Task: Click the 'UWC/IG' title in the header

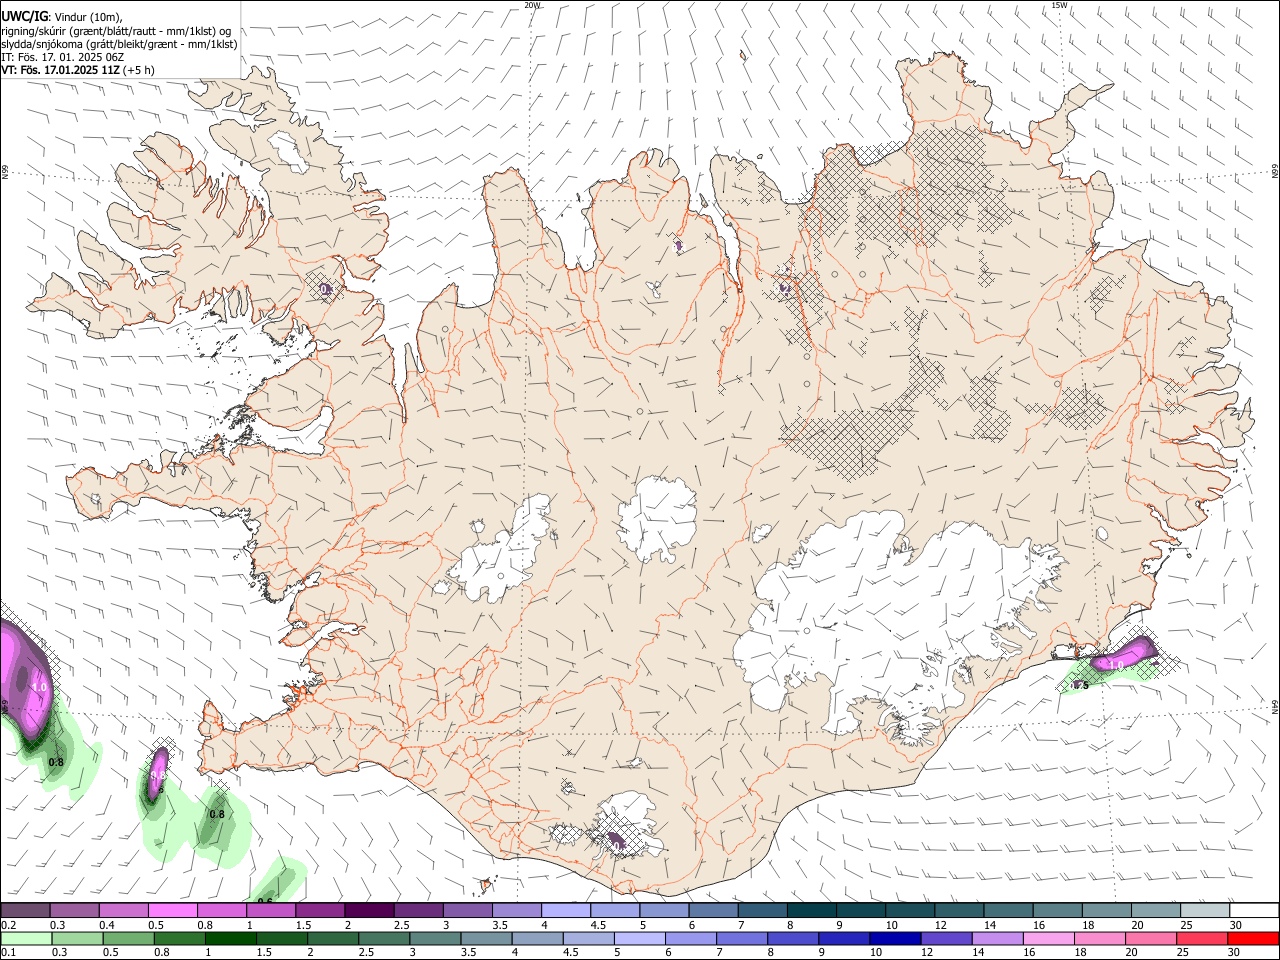Action: pos(24,16)
